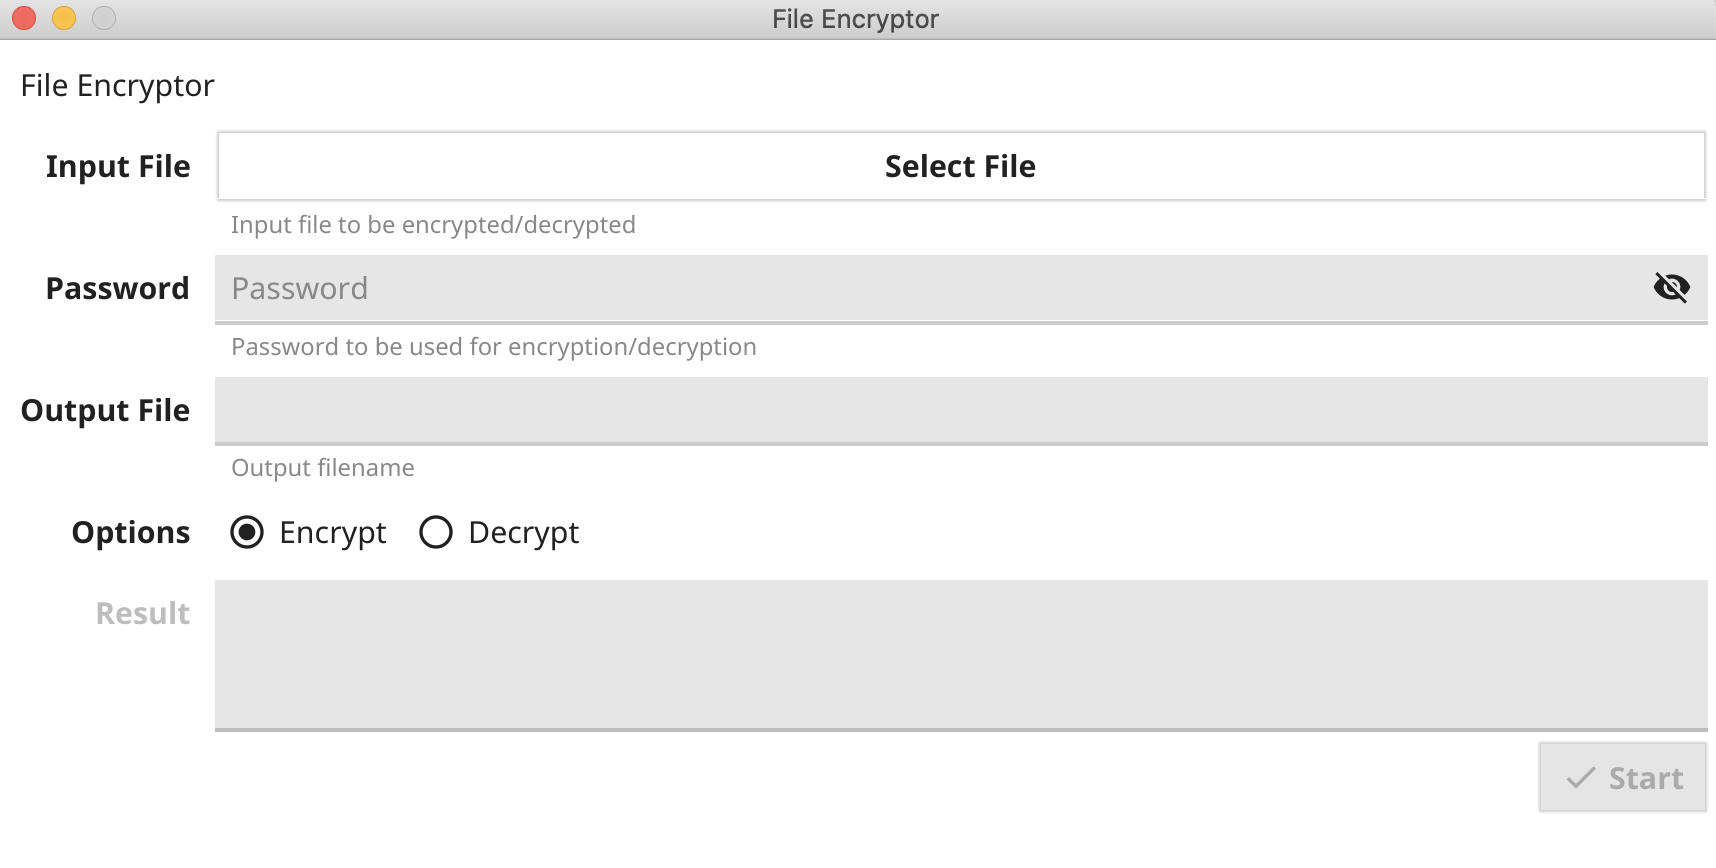Click the input file helper description text

pyautogui.click(x=433, y=225)
